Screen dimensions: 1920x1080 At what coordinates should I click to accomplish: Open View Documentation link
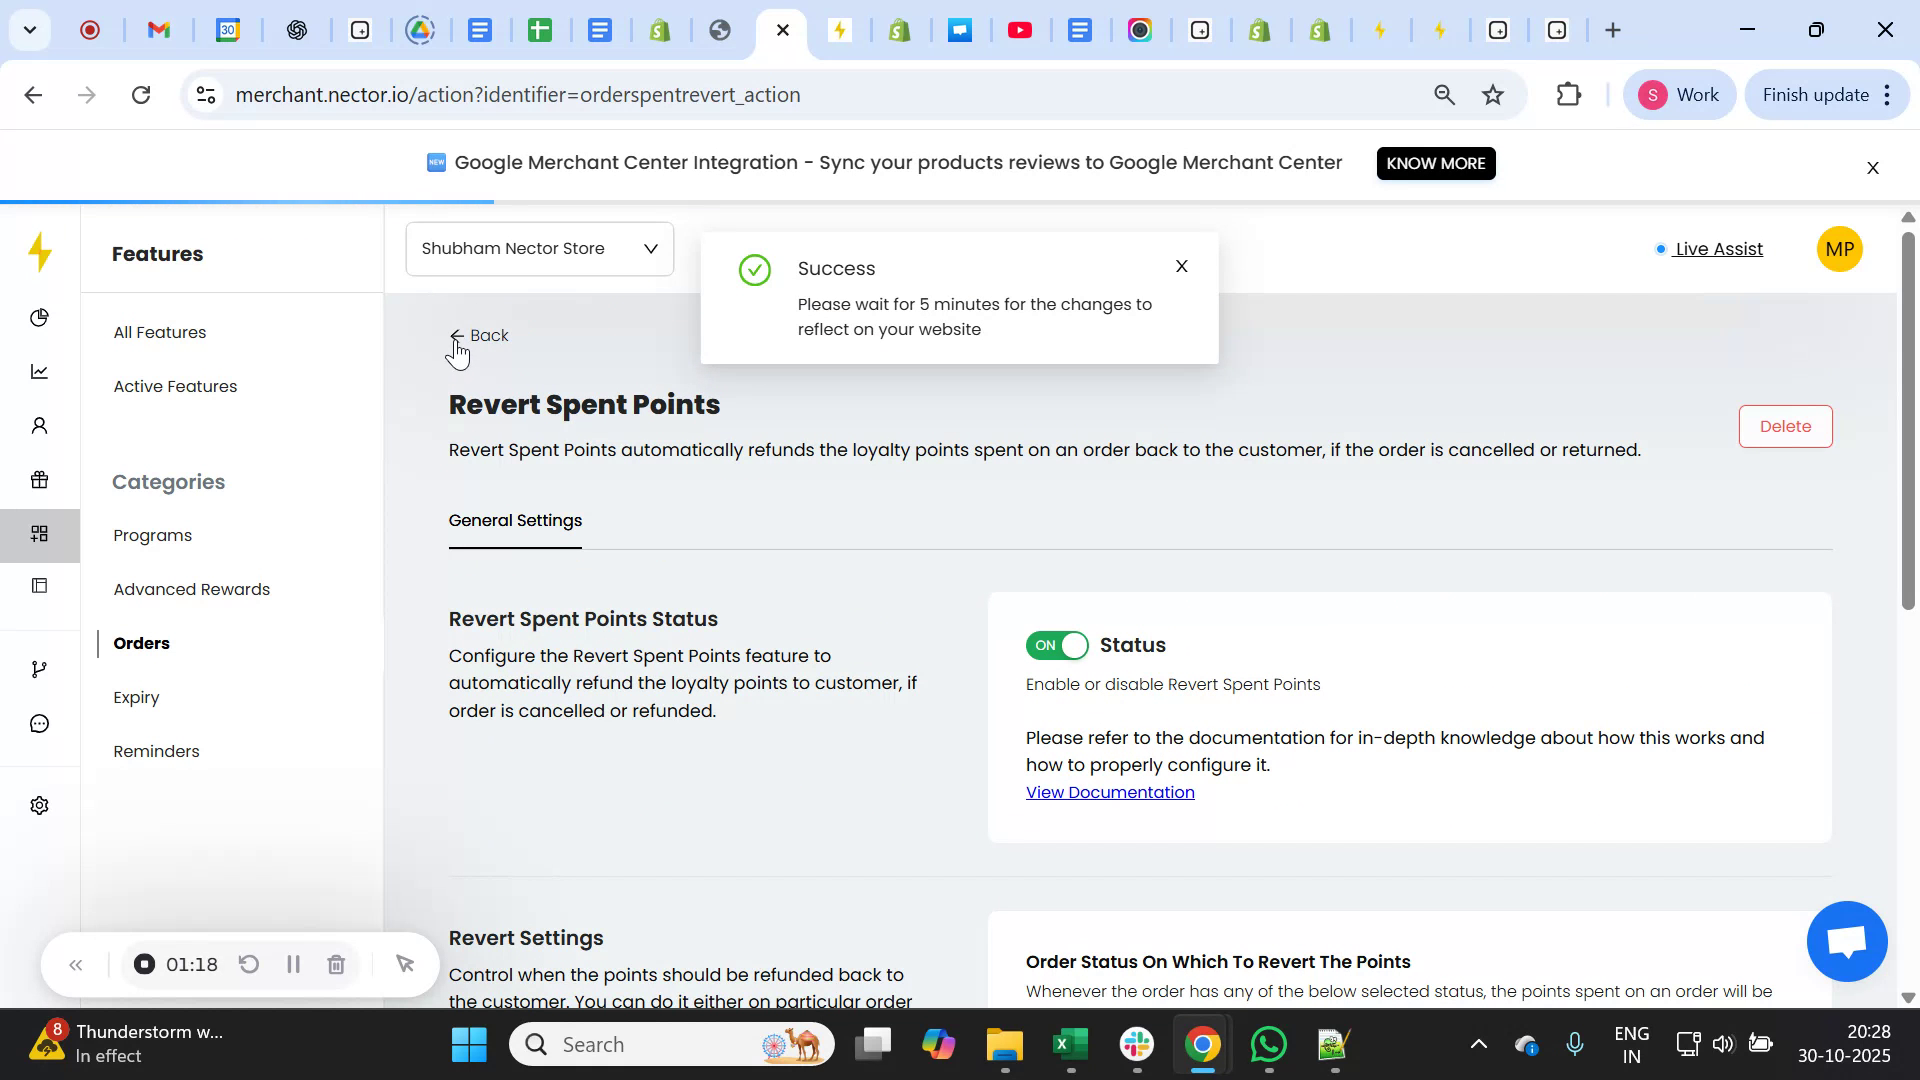click(x=1110, y=791)
